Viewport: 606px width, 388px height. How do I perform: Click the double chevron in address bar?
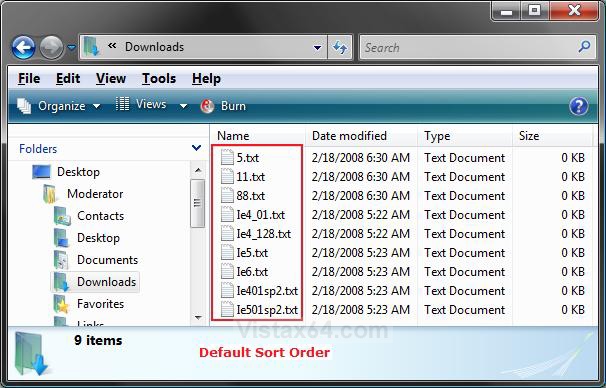point(112,46)
